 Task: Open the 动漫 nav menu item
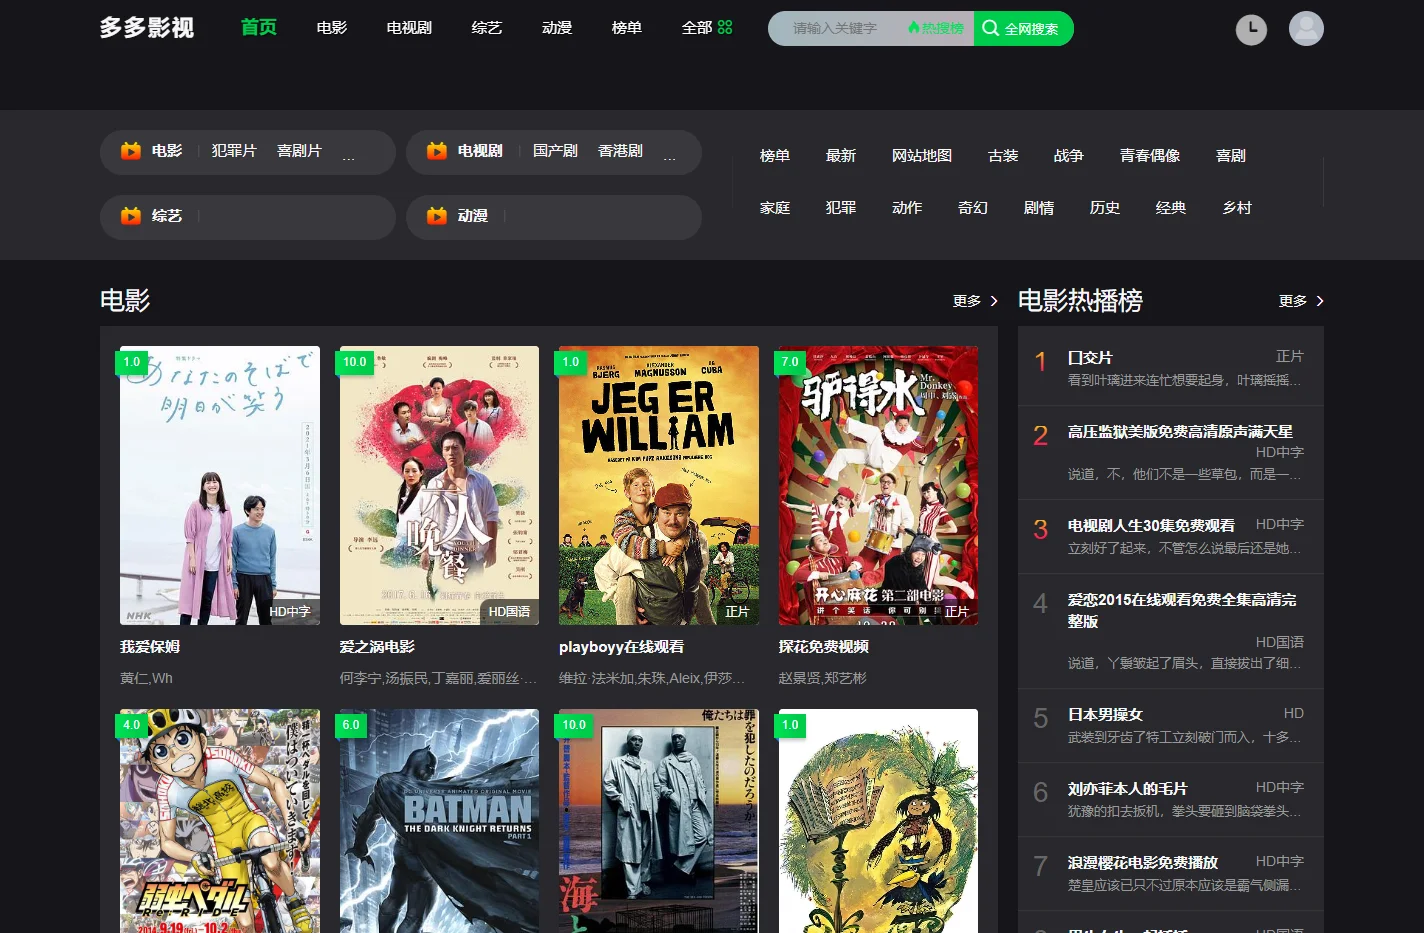tap(557, 28)
